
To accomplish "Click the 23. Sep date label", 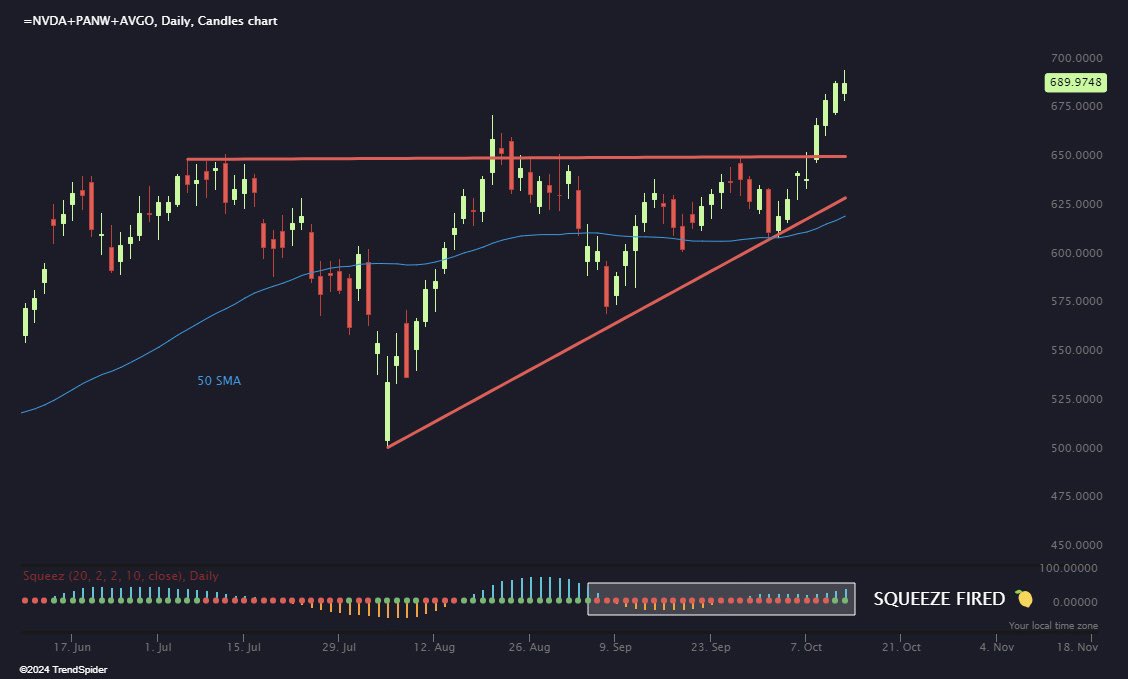I will [x=710, y=647].
